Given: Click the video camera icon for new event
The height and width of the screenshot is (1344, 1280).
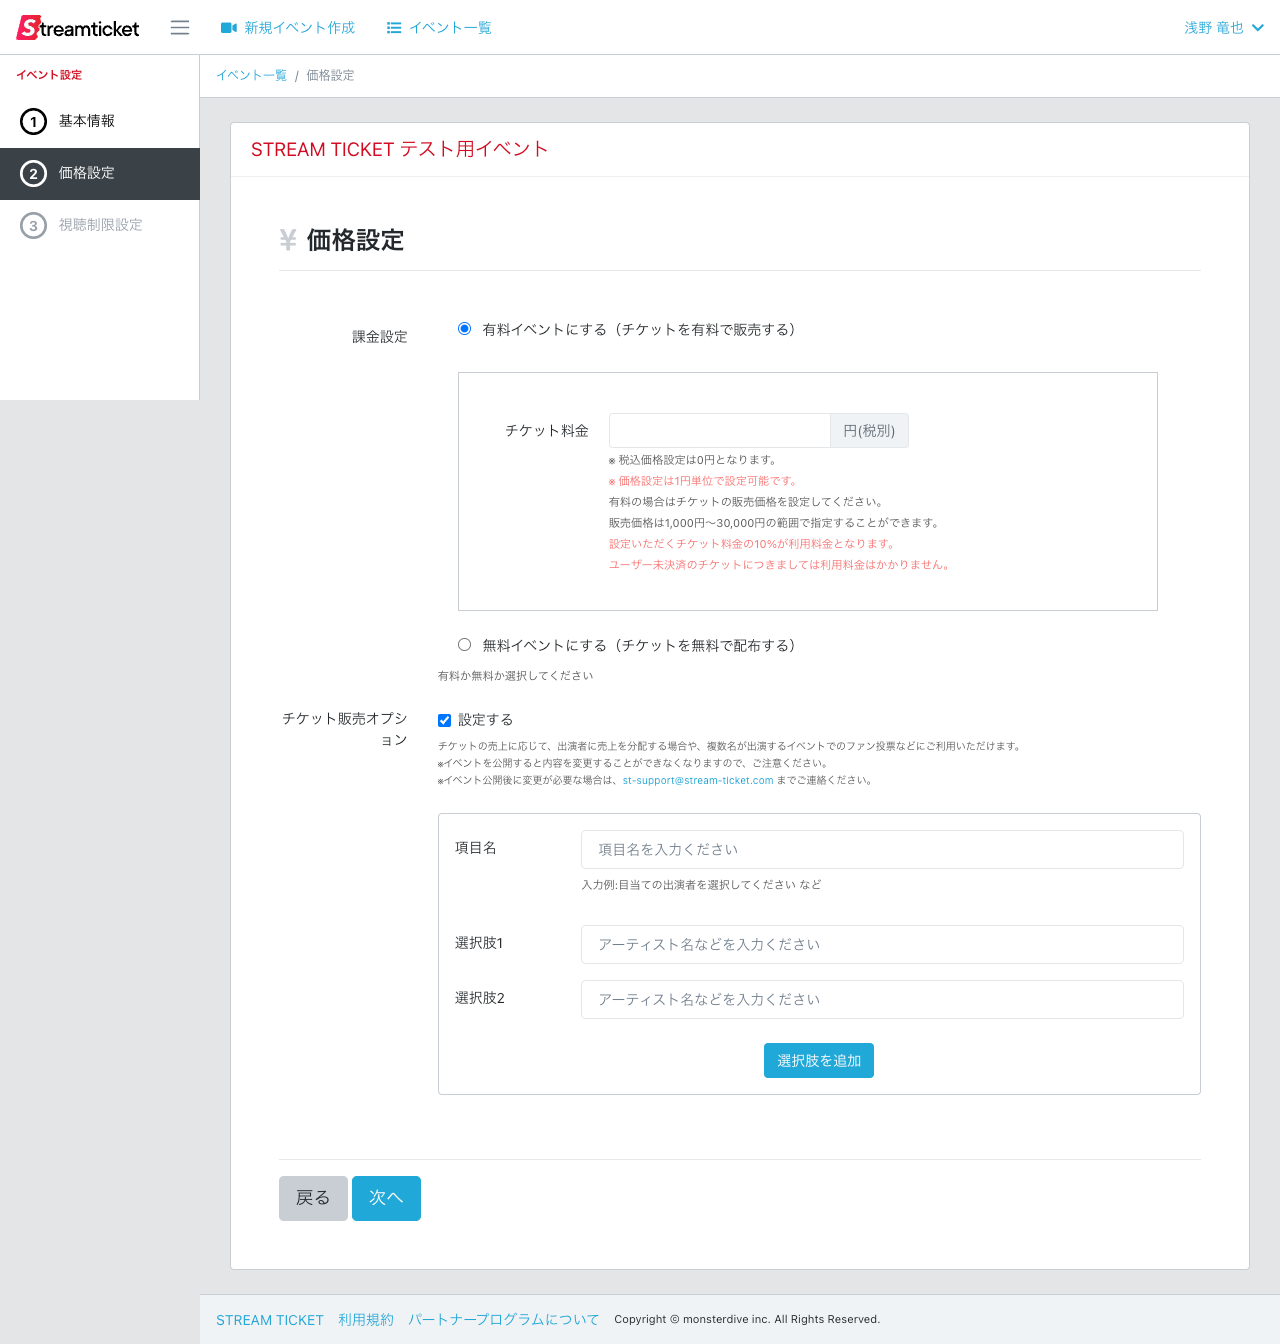Looking at the screenshot, I should [229, 28].
